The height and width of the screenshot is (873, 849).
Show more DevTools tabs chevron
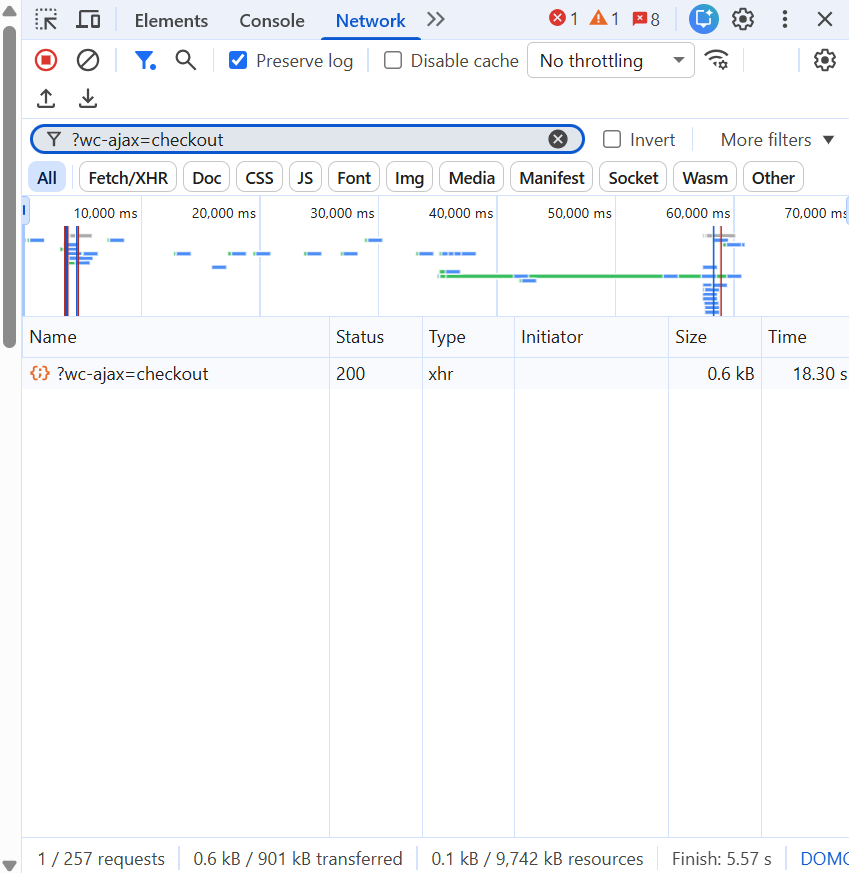[435, 20]
